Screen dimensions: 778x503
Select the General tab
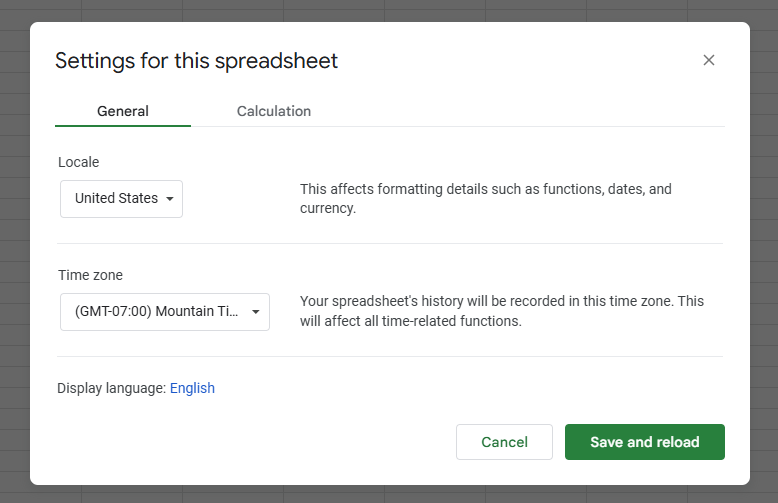click(123, 111)
